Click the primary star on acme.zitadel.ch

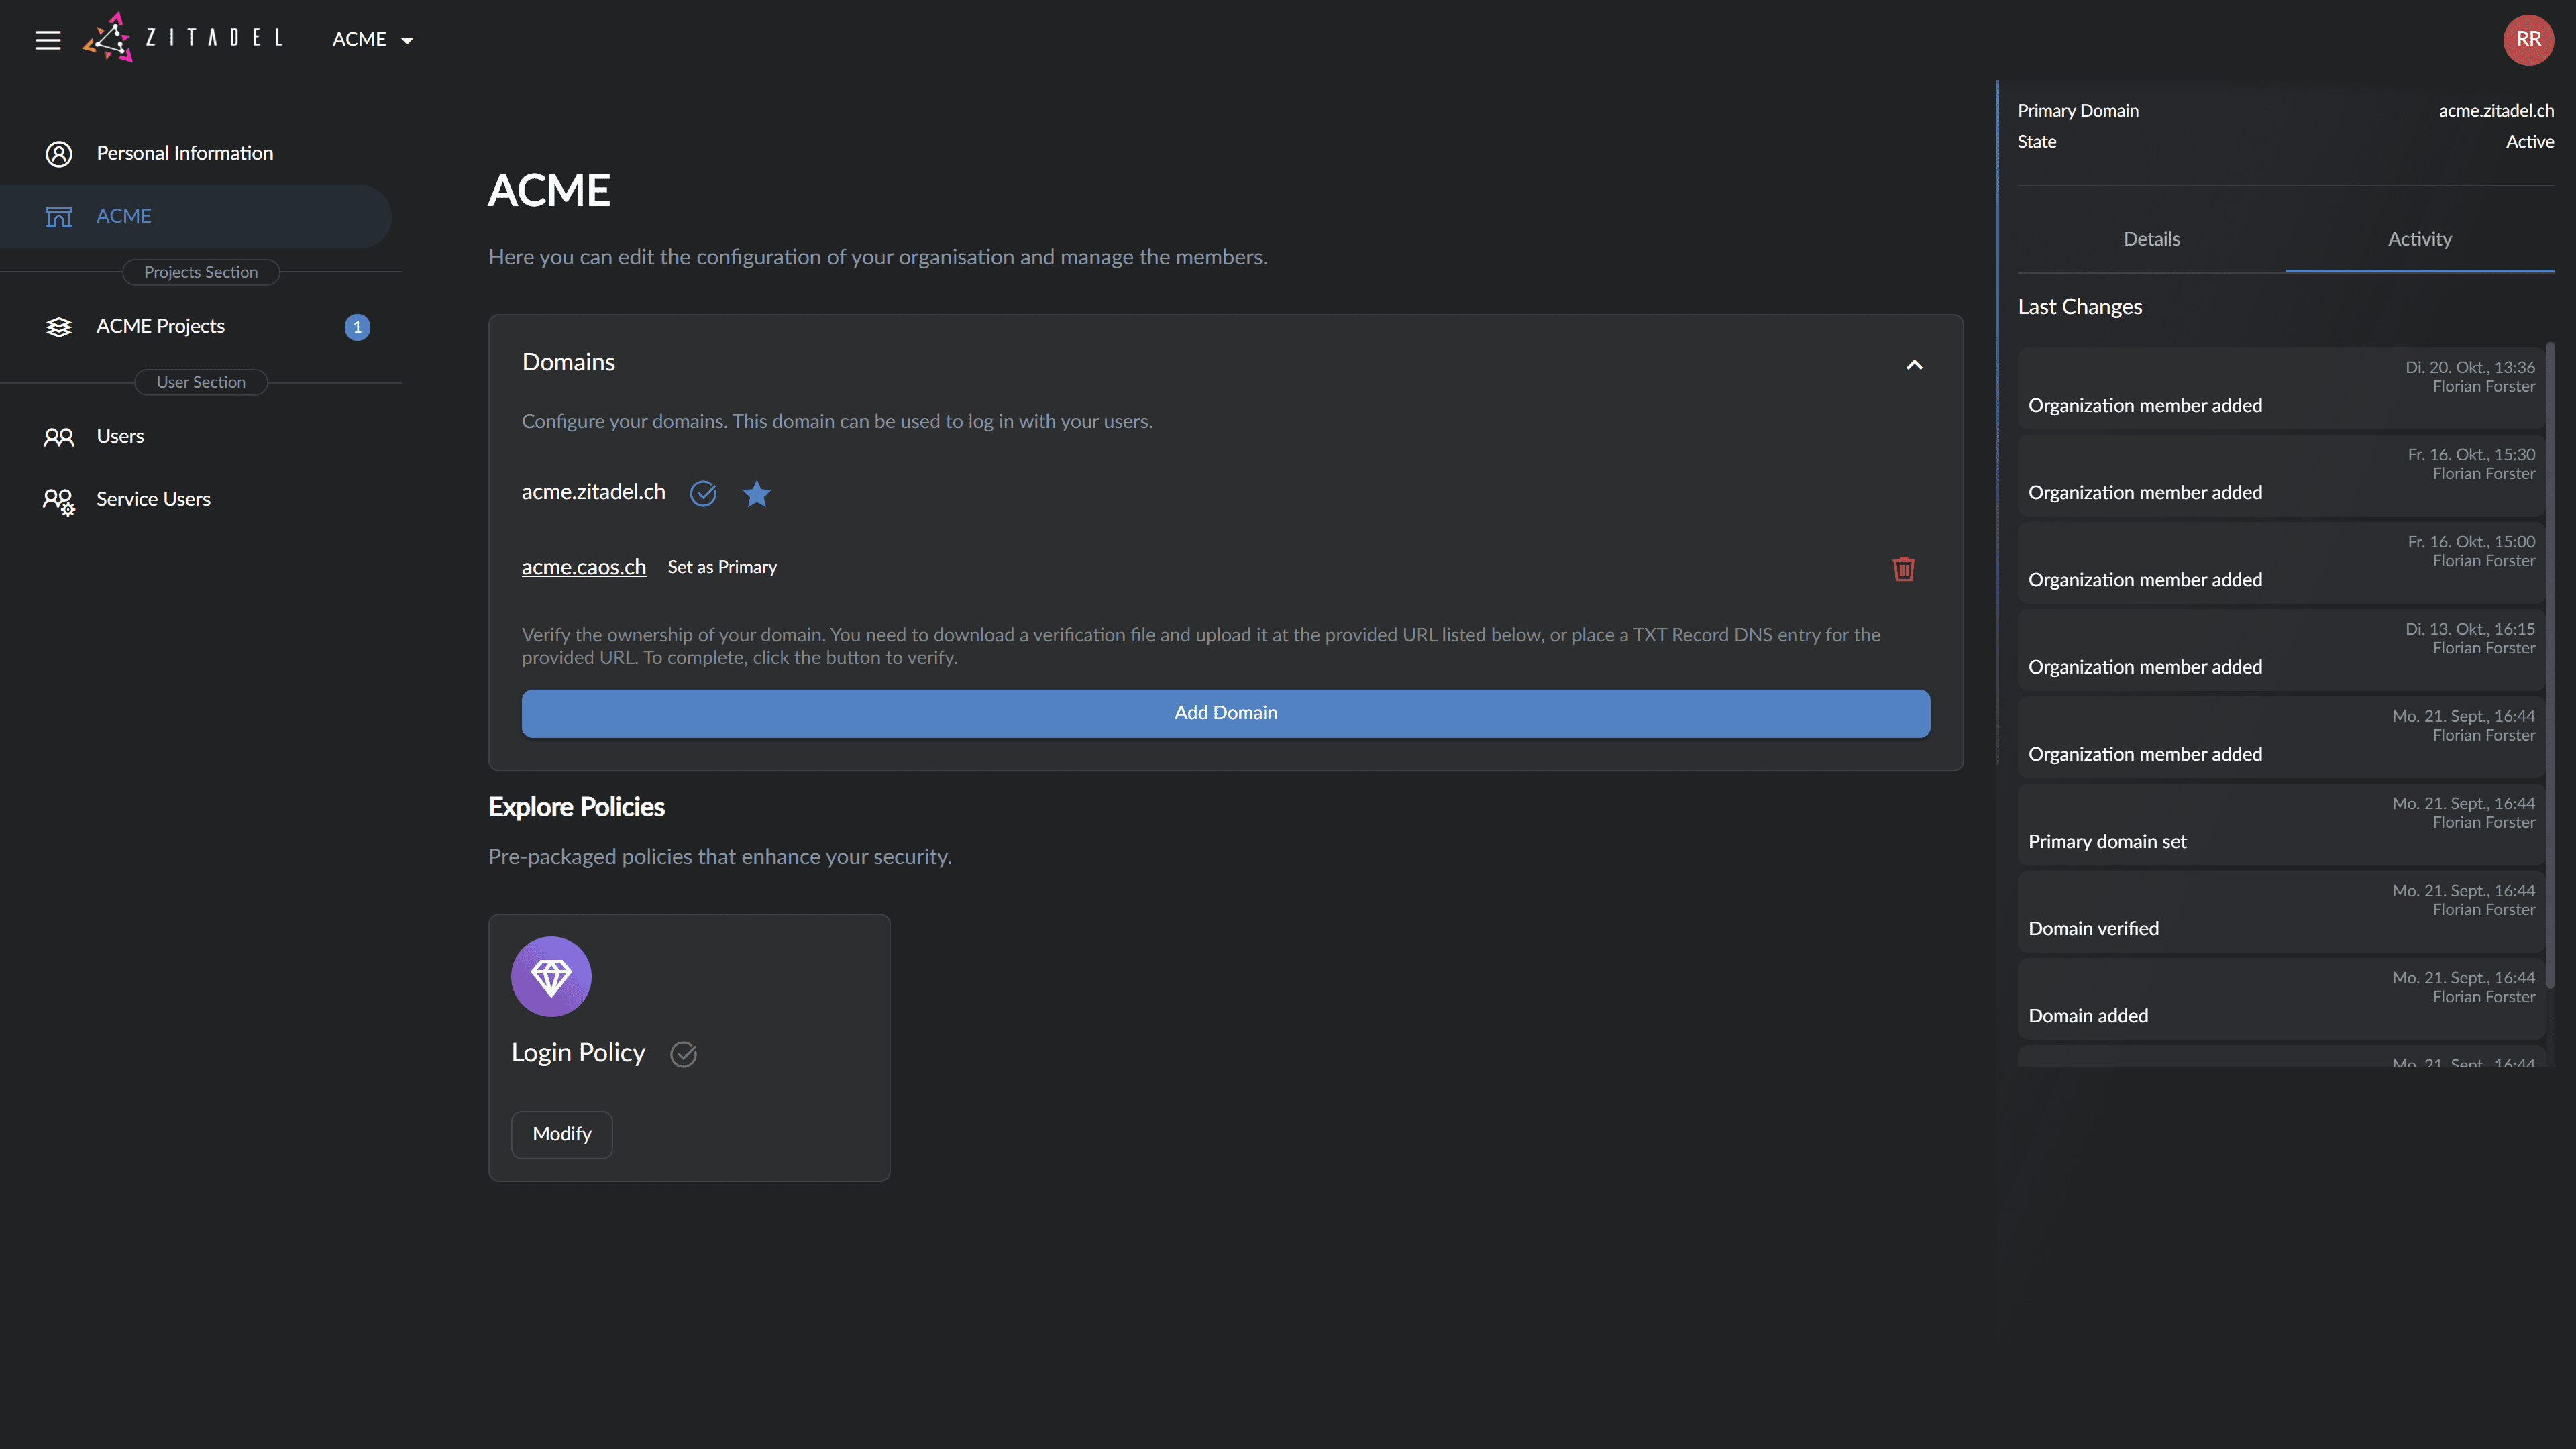(x=757, y=493)
